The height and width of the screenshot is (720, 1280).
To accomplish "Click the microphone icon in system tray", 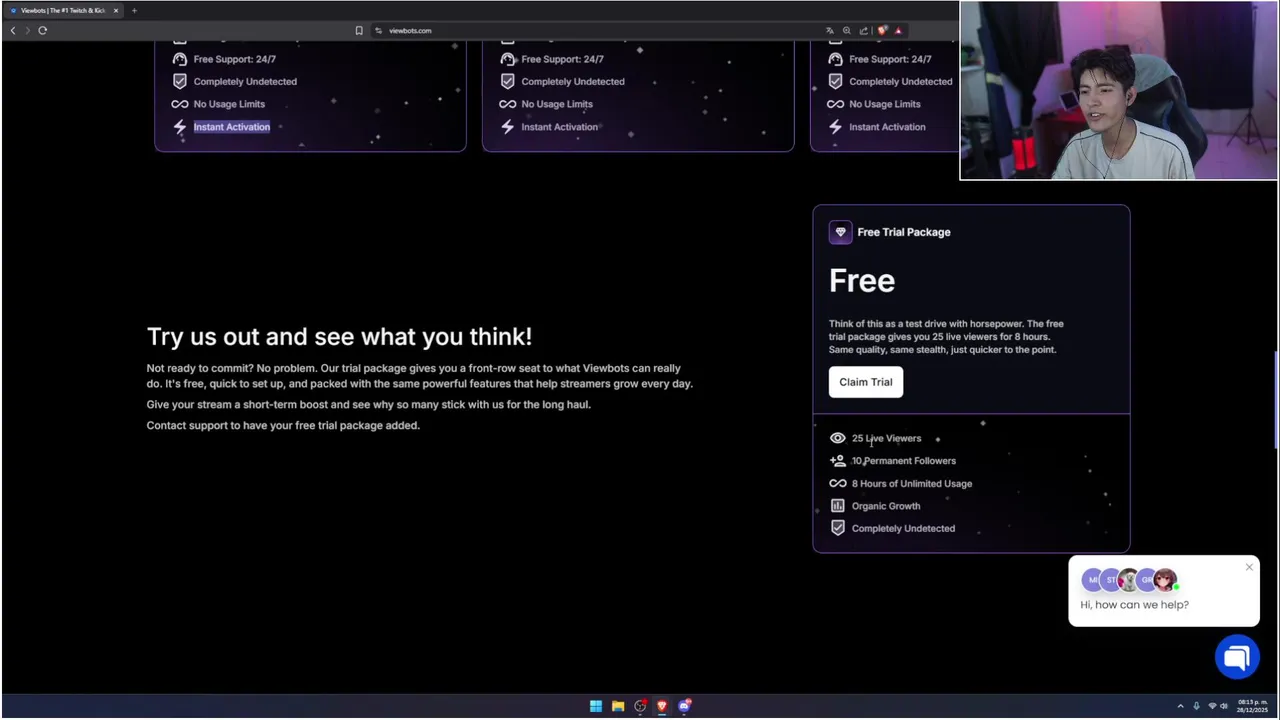I will [x=1196, y=706].
